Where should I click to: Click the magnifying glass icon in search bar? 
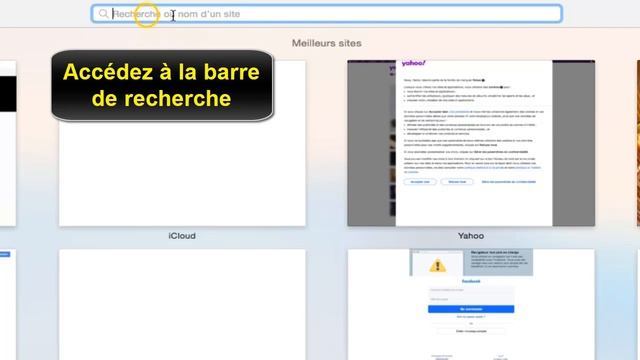click(x=103, y=14)
